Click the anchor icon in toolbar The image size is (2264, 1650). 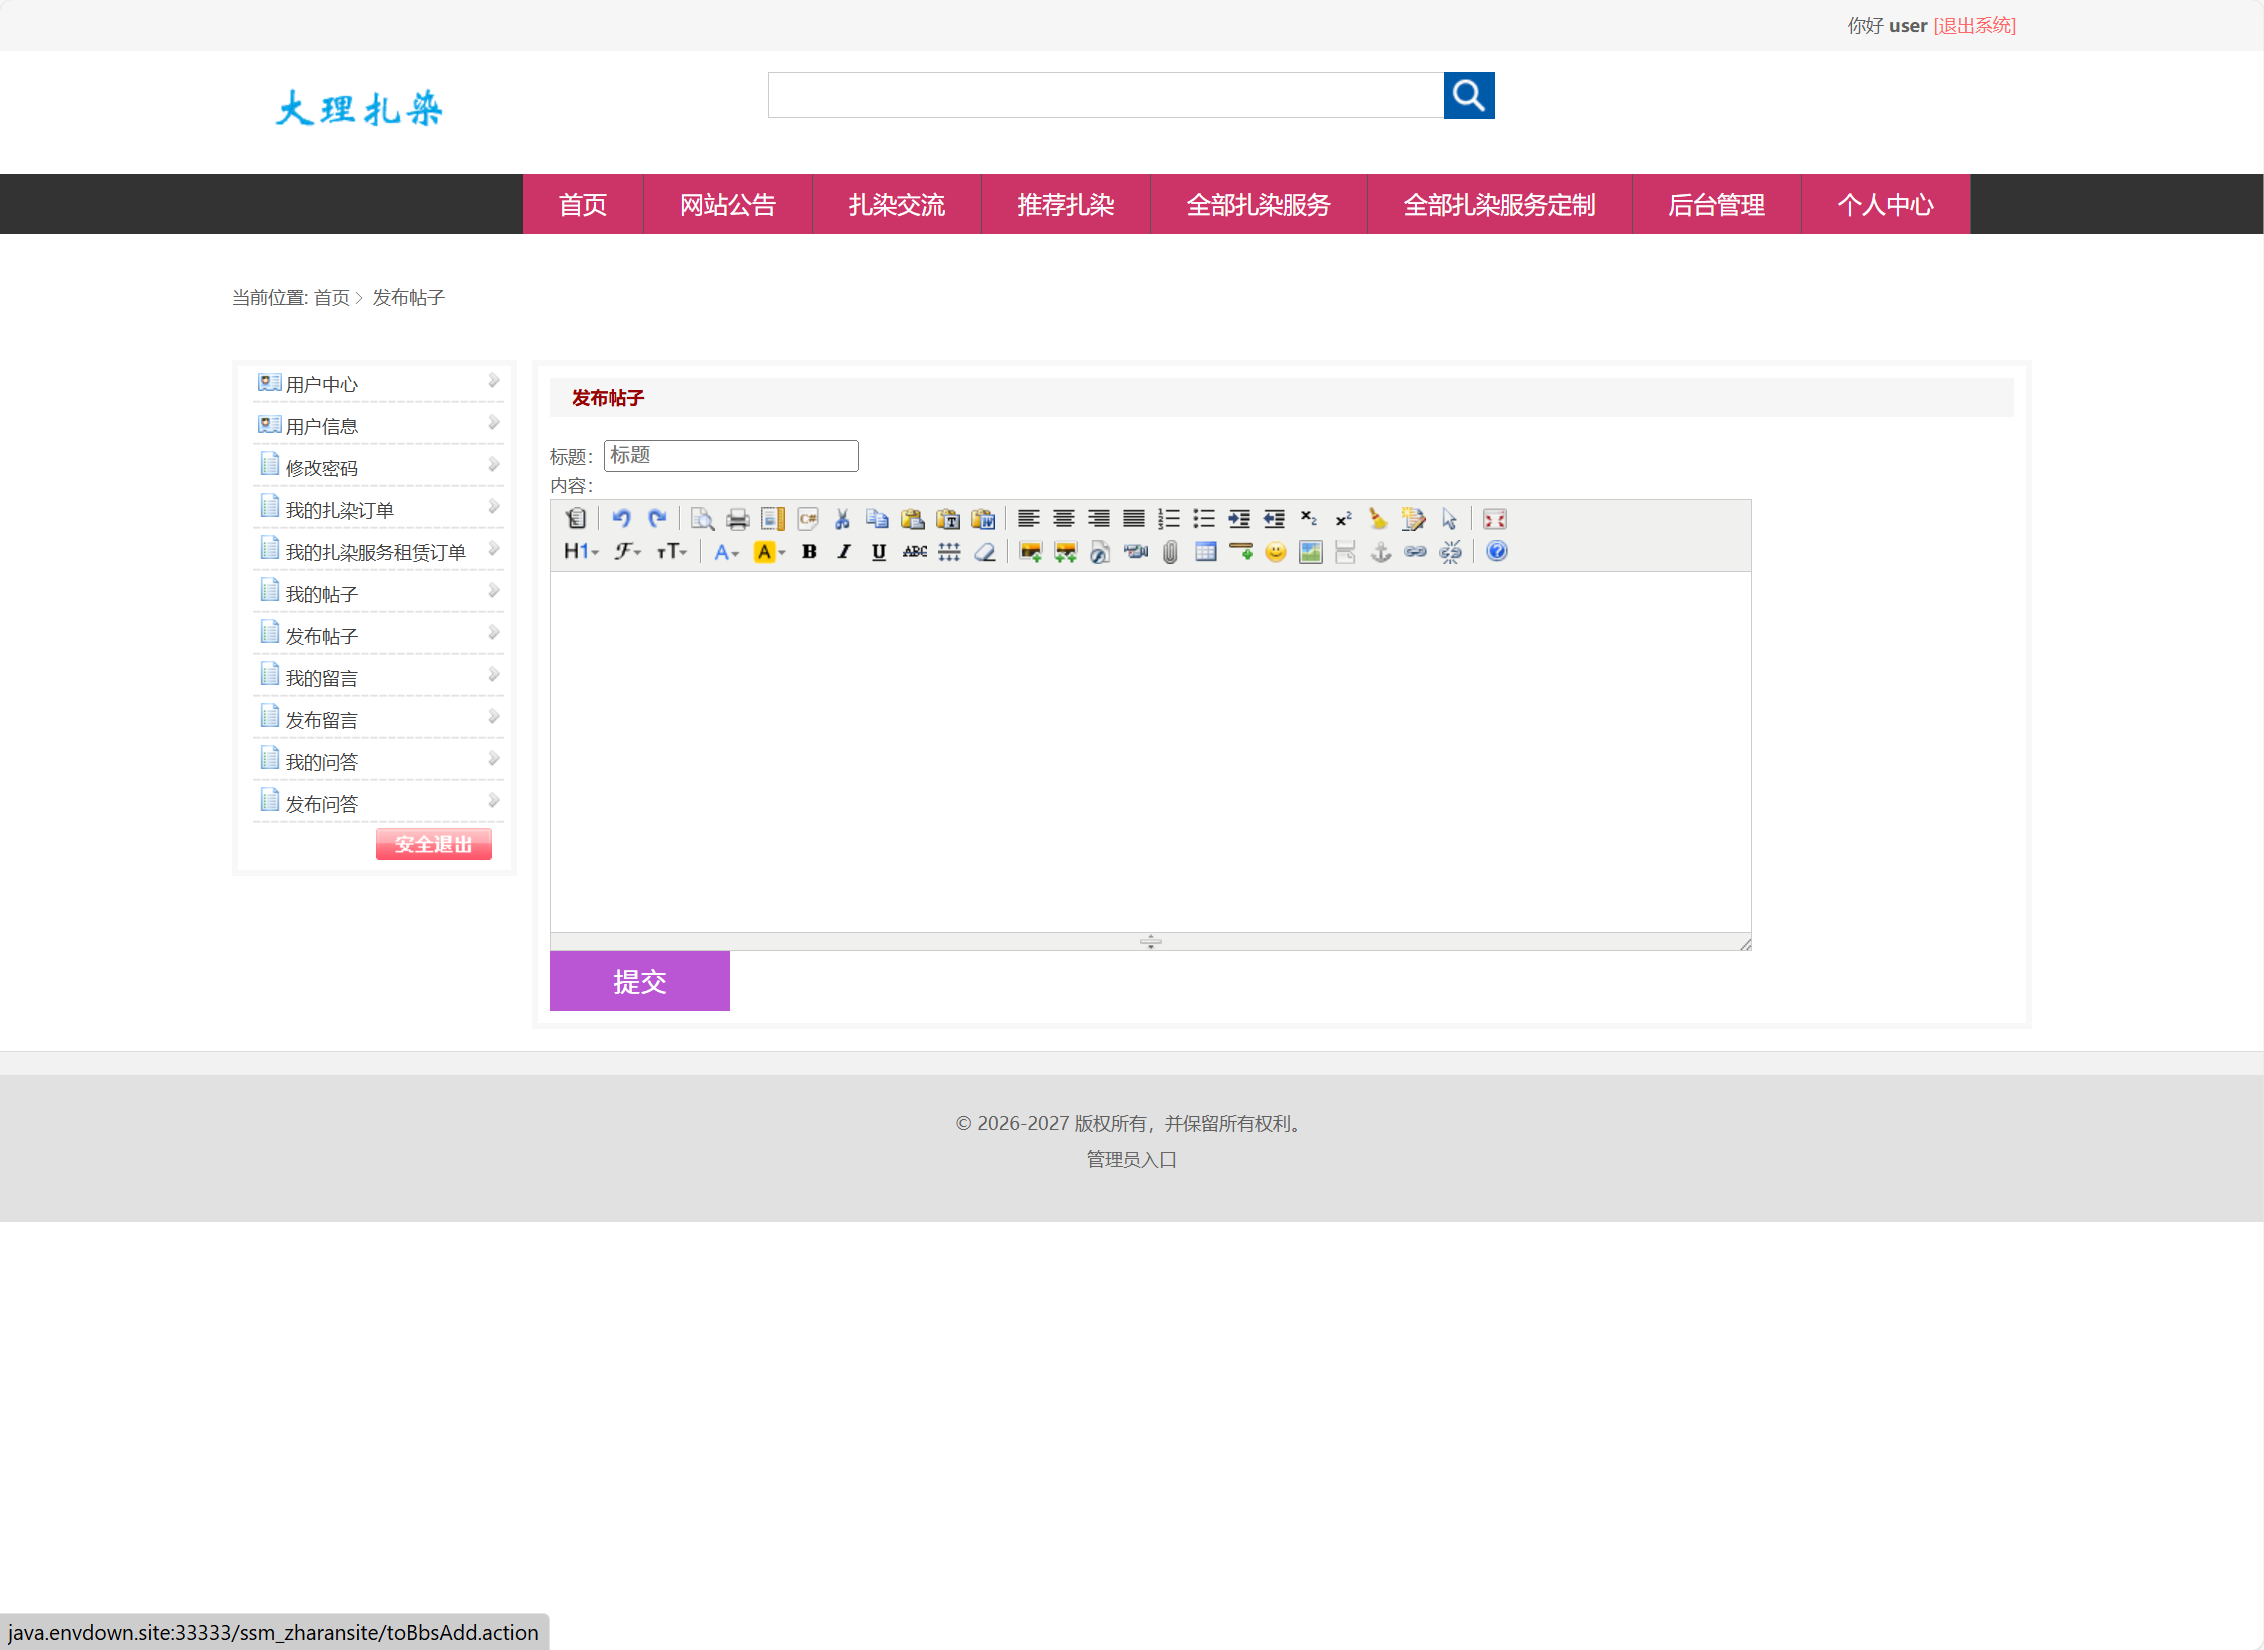pos(1380,552)
